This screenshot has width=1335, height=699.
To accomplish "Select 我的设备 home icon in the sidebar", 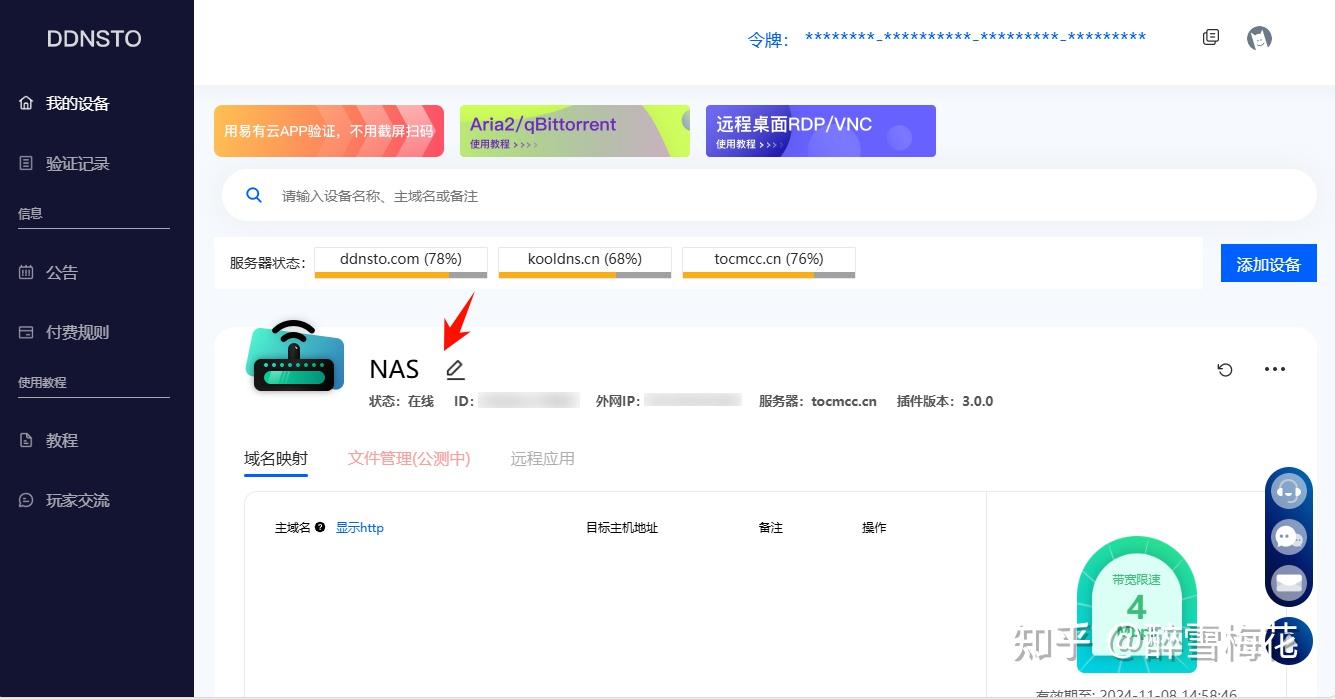I will pos(25,102).
